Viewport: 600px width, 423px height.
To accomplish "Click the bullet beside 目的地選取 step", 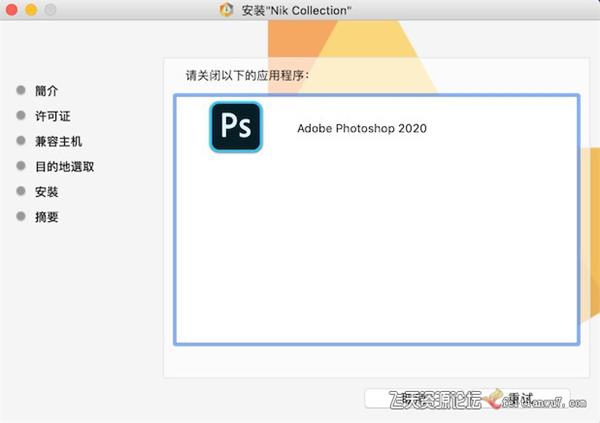I will click(21, 166).
